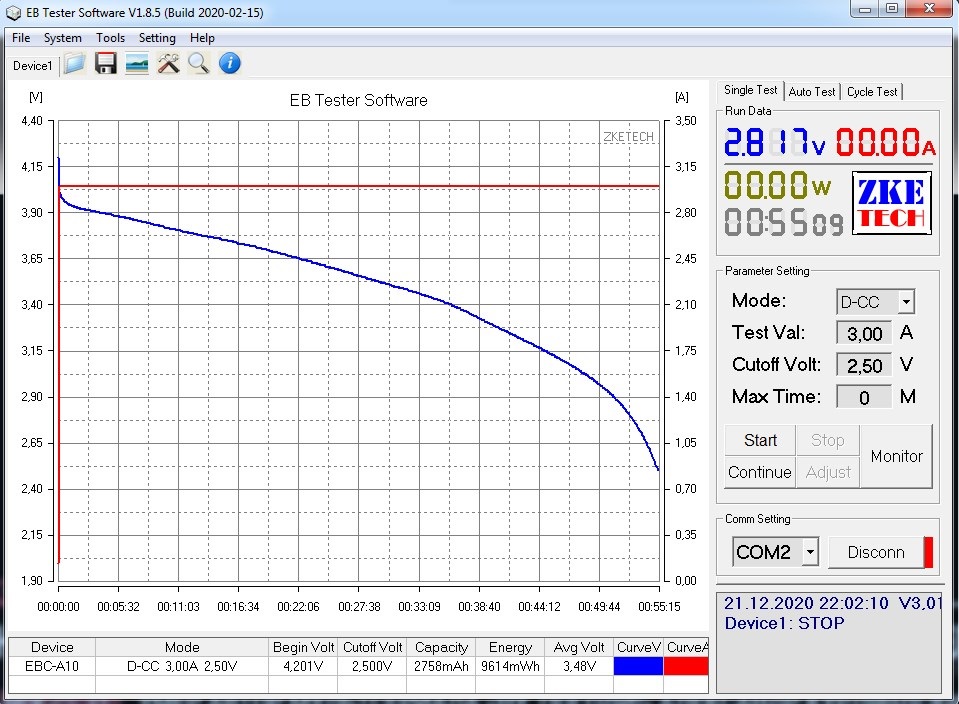Click the landscape picture toolbar icon
Image resolution: width=959 pixels, height=704 pixels.
(137, 64)
